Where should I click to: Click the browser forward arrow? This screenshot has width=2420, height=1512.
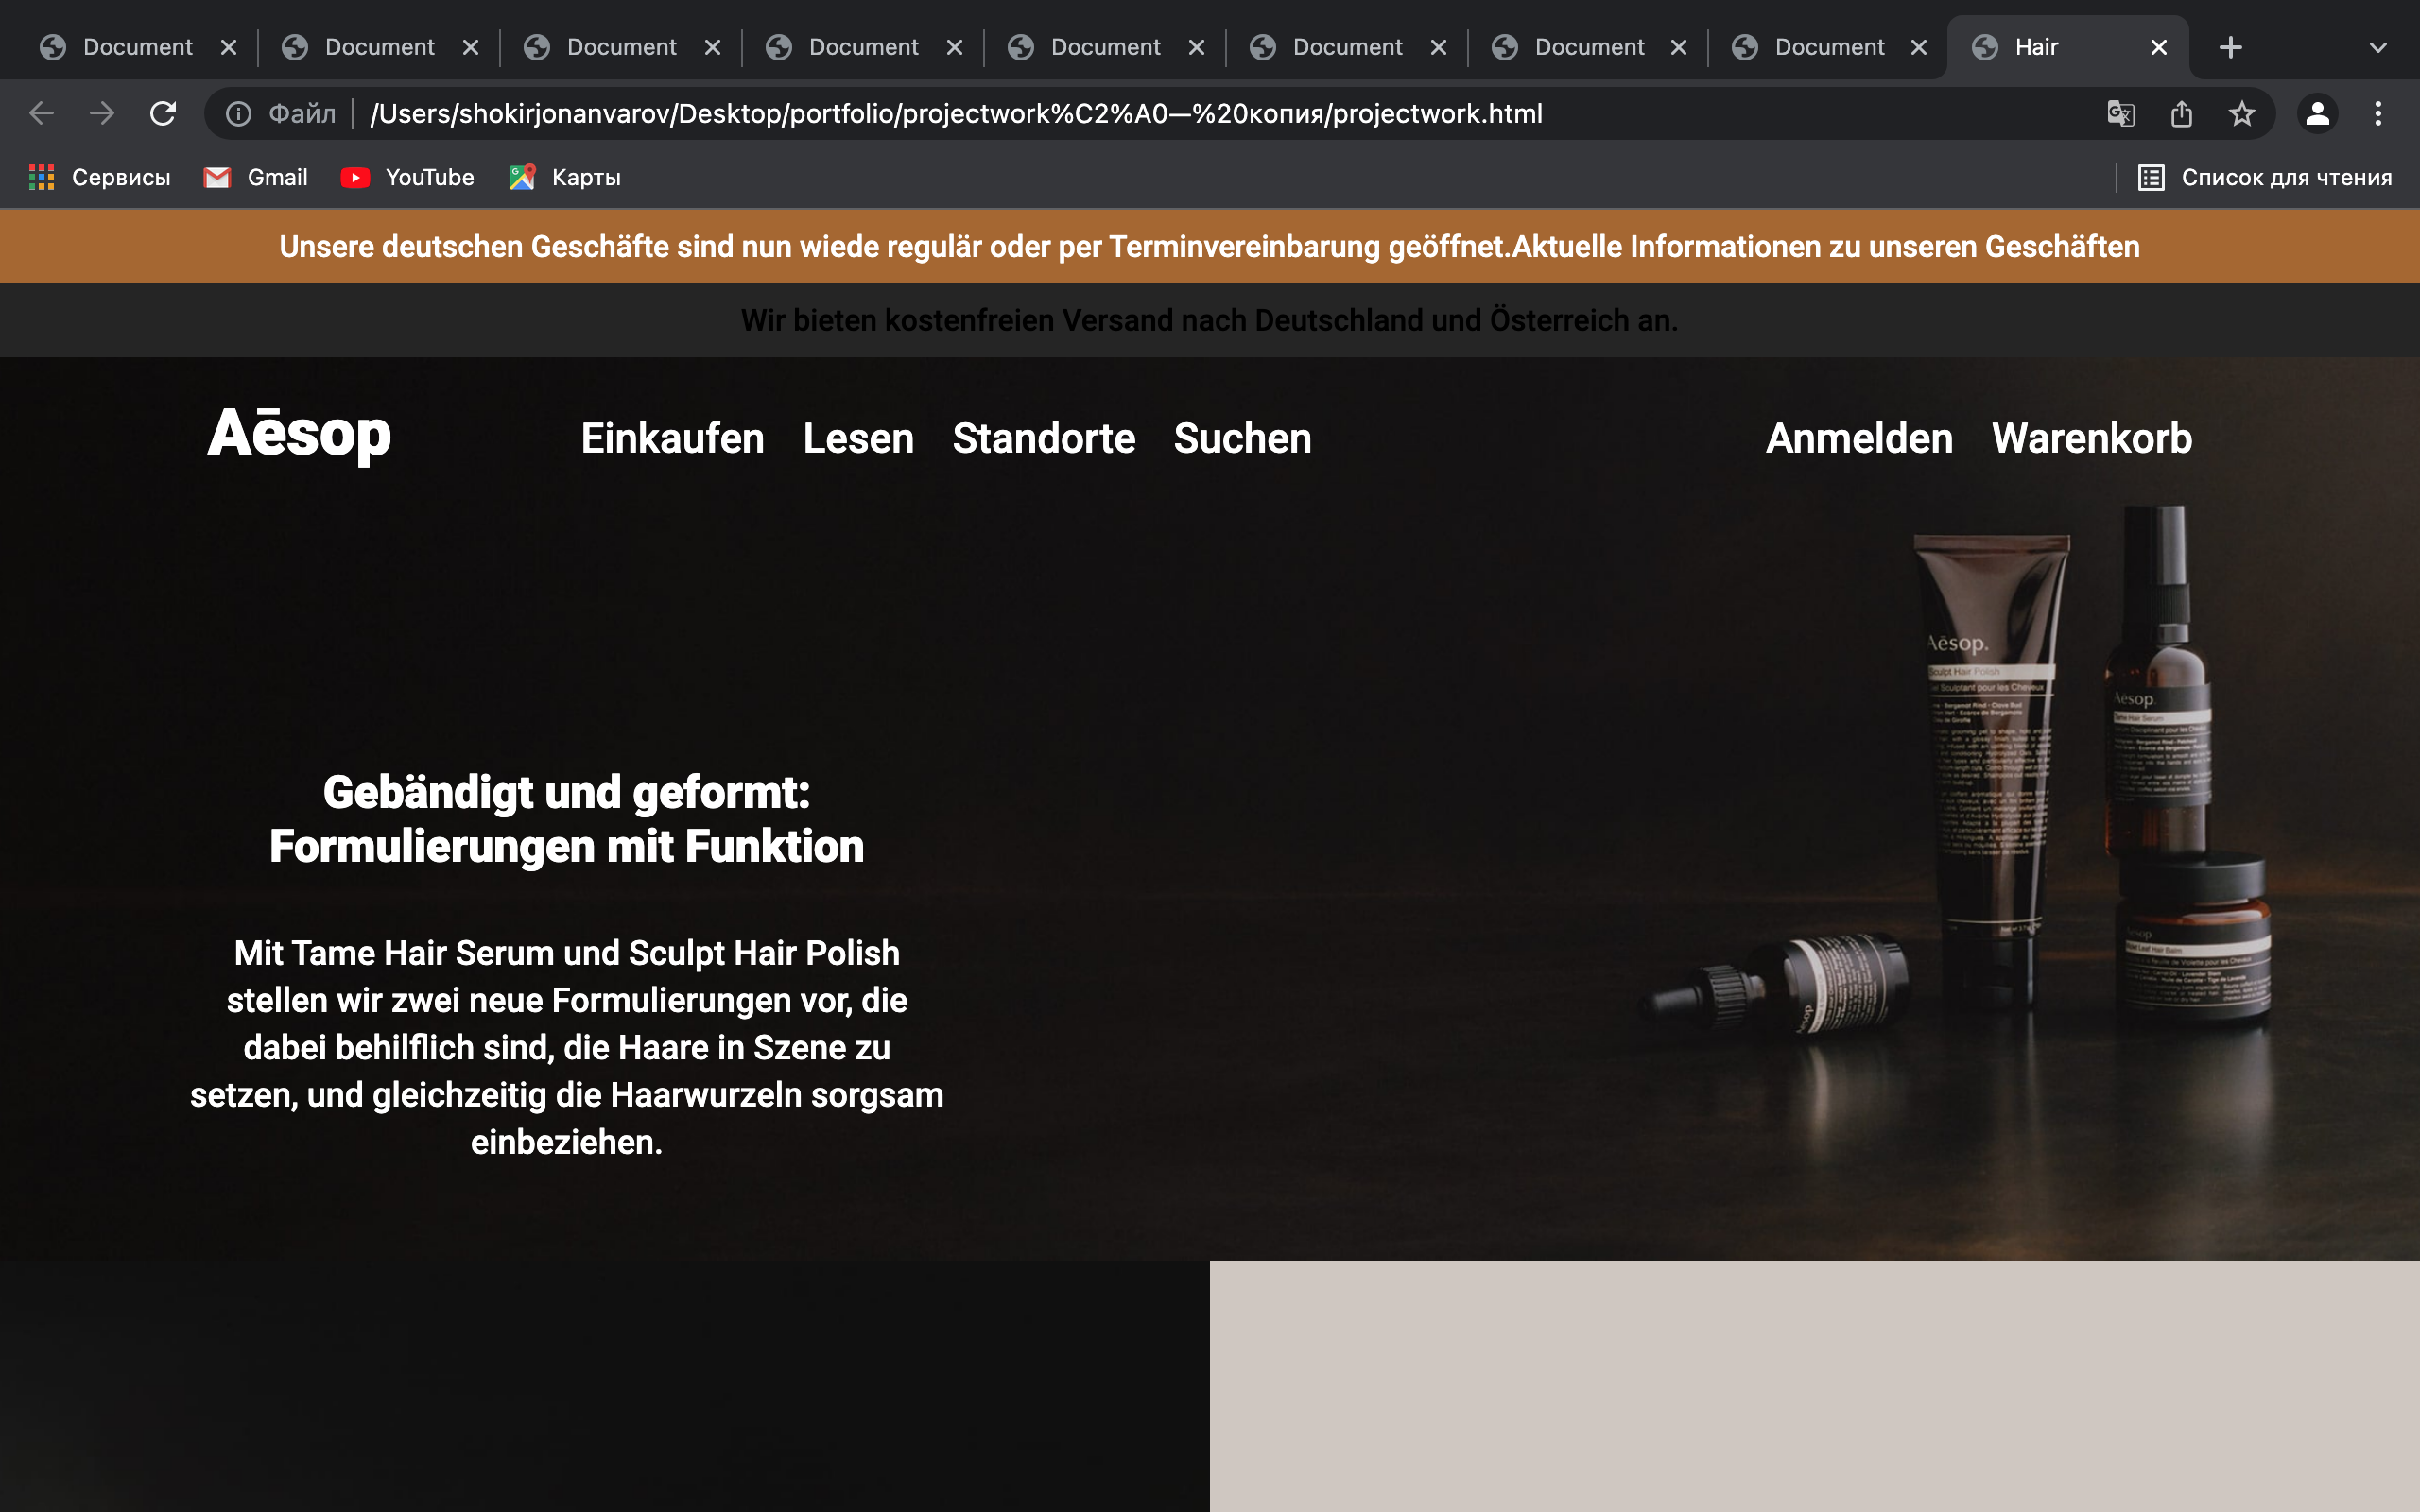click(x=102, y=114)
